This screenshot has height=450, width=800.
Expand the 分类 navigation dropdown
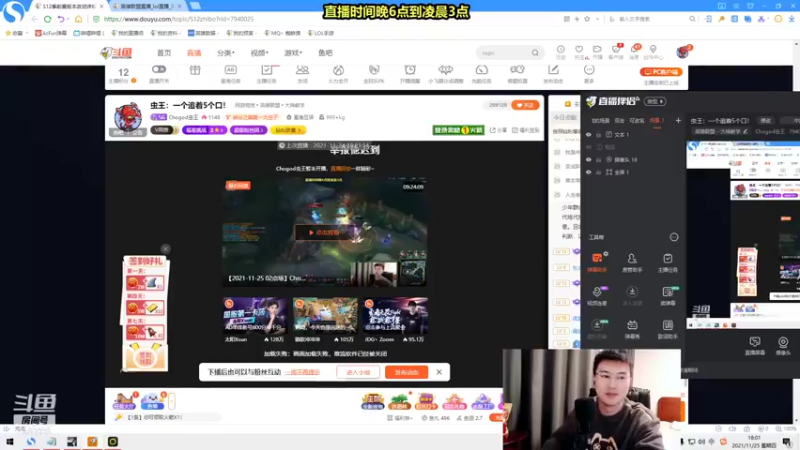point(226,53)
